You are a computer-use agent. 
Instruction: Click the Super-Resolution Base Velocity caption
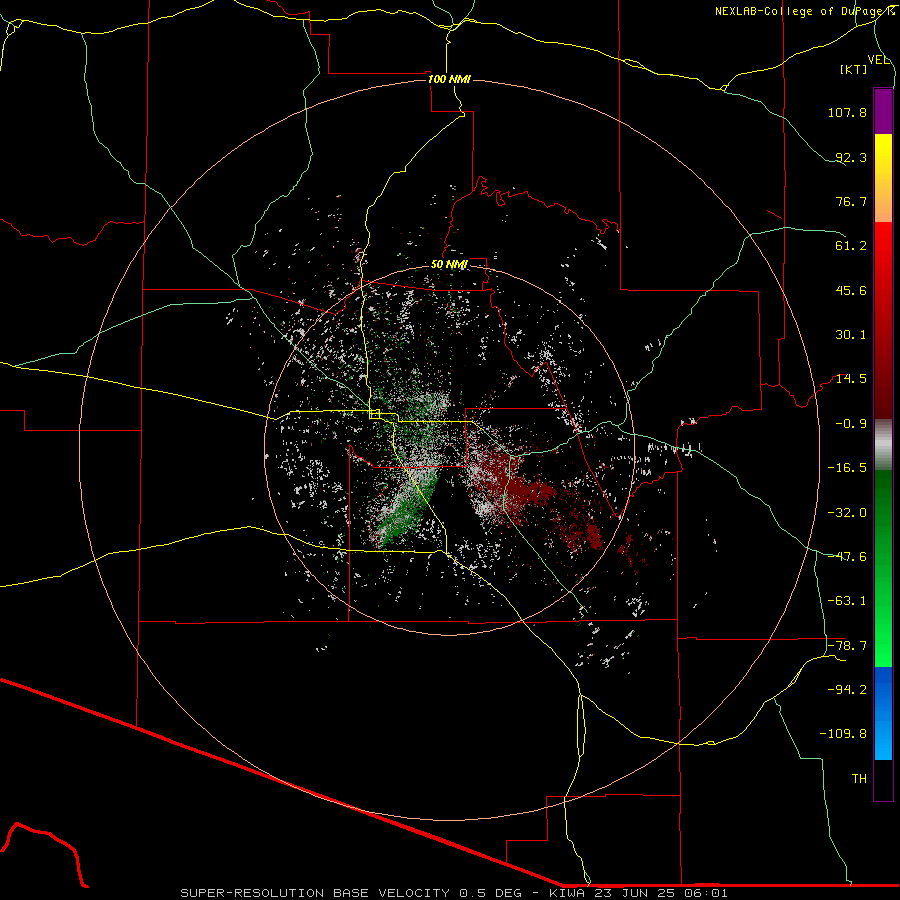454,893
